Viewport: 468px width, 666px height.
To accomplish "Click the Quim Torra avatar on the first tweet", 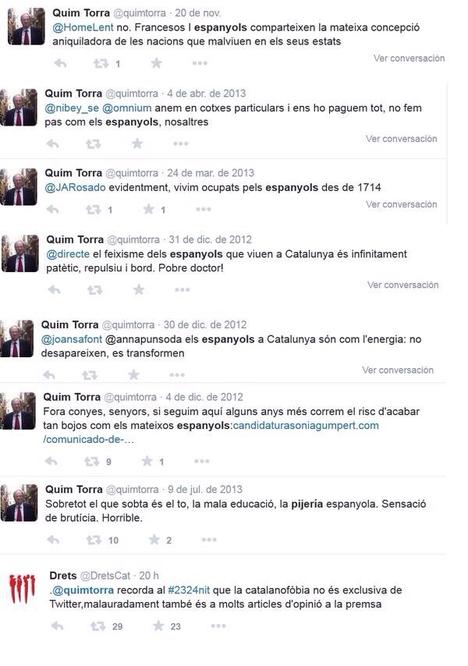I will (26, 26).
